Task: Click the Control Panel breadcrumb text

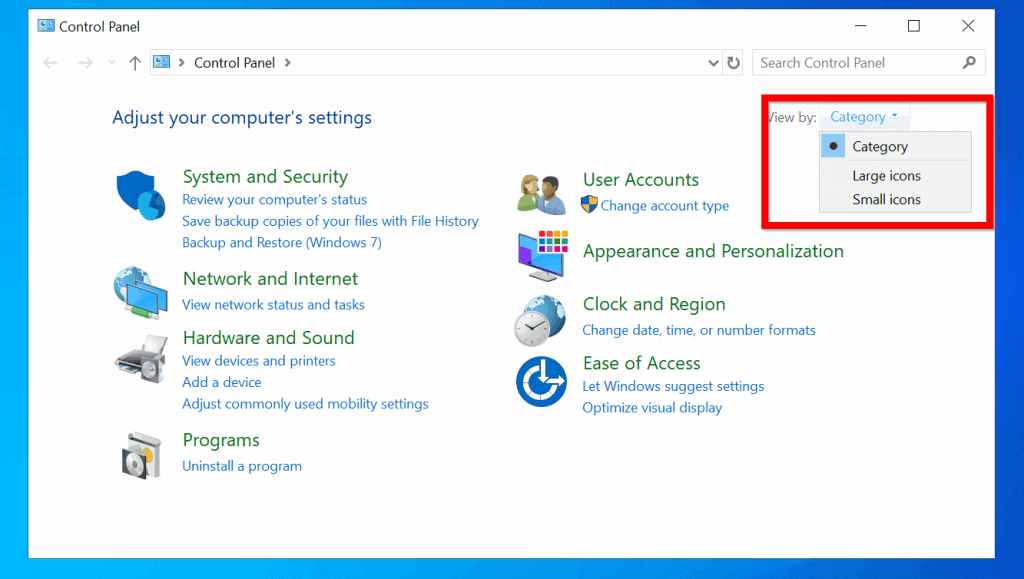Action: (x=234, y=63)
